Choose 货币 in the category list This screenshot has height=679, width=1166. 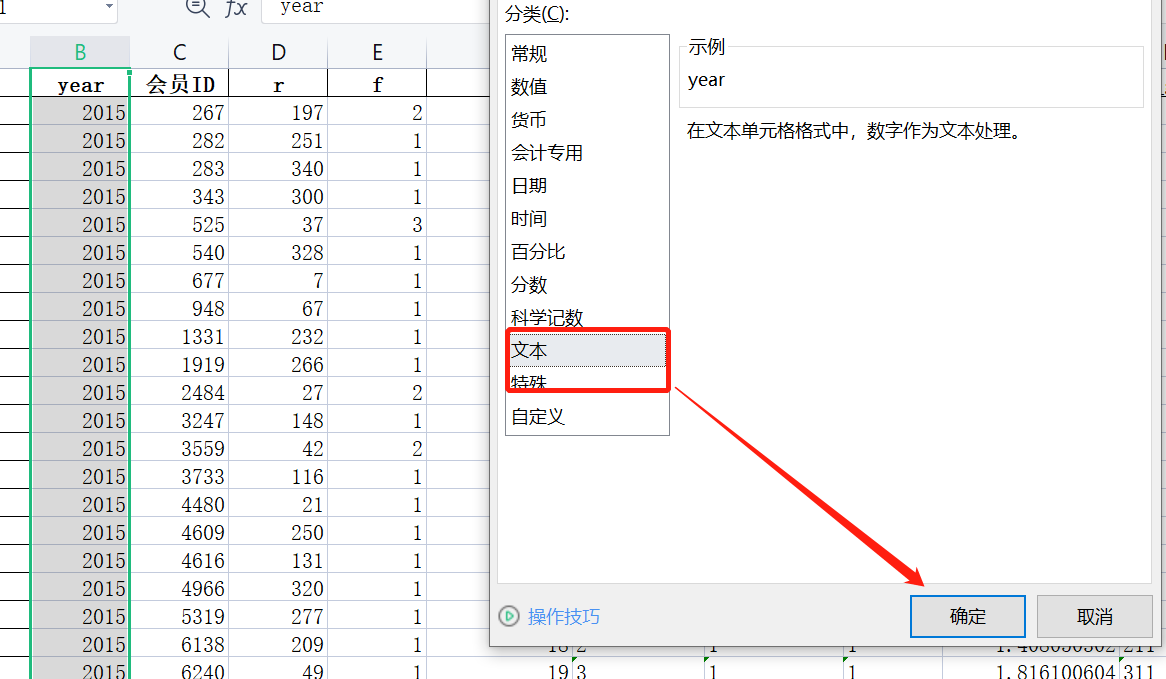587,120
